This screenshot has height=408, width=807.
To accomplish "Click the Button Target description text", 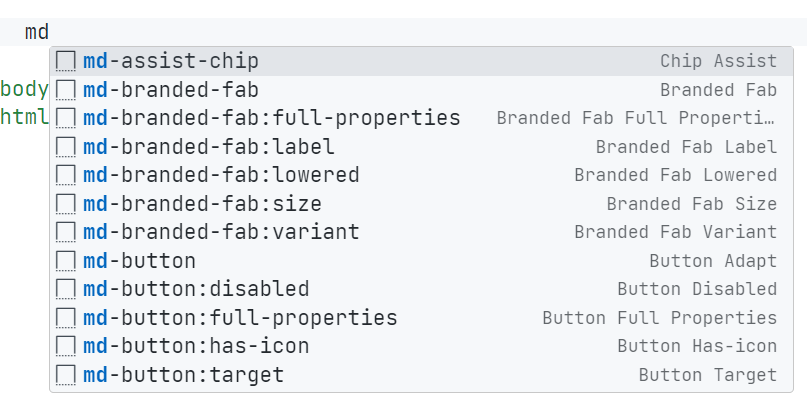I will [x=707, y=375].
